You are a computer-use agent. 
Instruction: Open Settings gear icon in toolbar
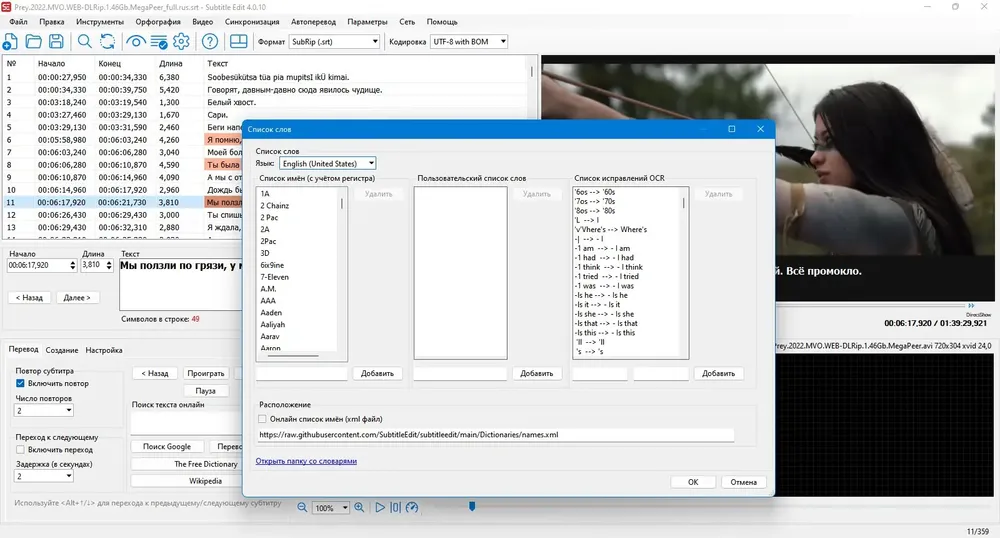point(181,42)
